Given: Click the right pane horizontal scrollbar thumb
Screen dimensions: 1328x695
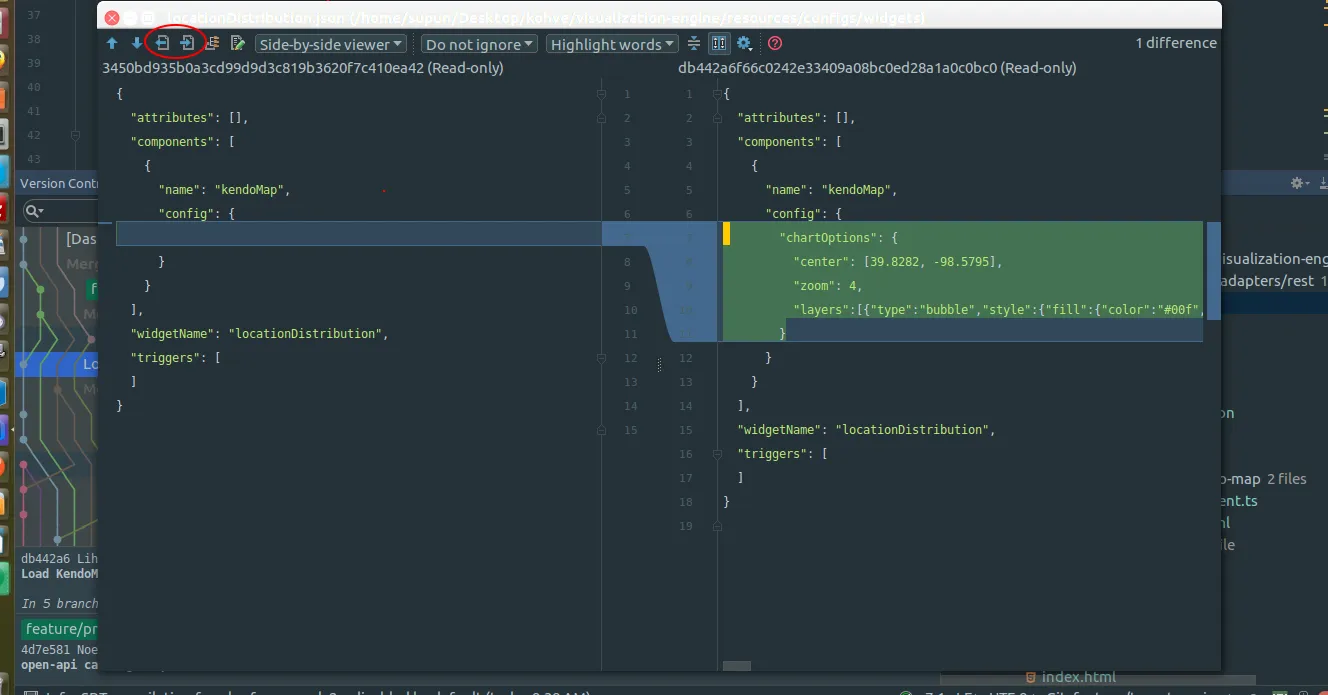Looking at the screenshot, I should tap(737, 666).
